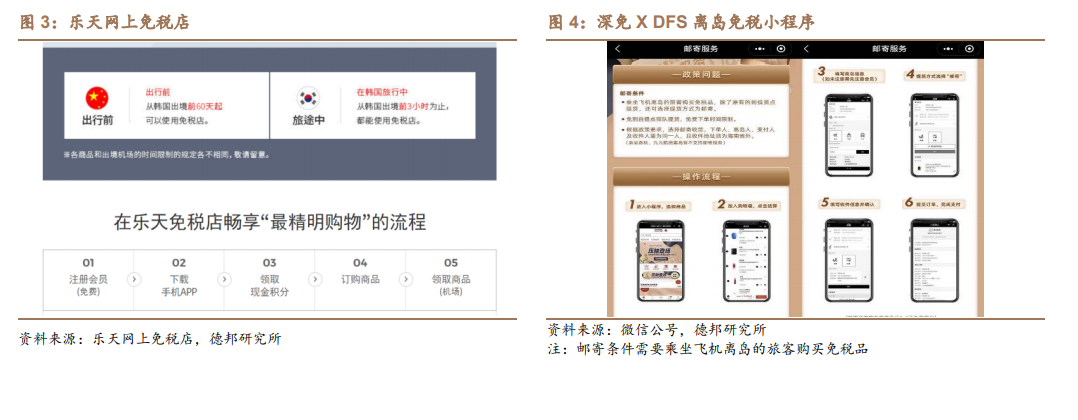Select step 02 下载手机APP
The height and width of the screenshot is (420, 1078).
coord(179,278)
